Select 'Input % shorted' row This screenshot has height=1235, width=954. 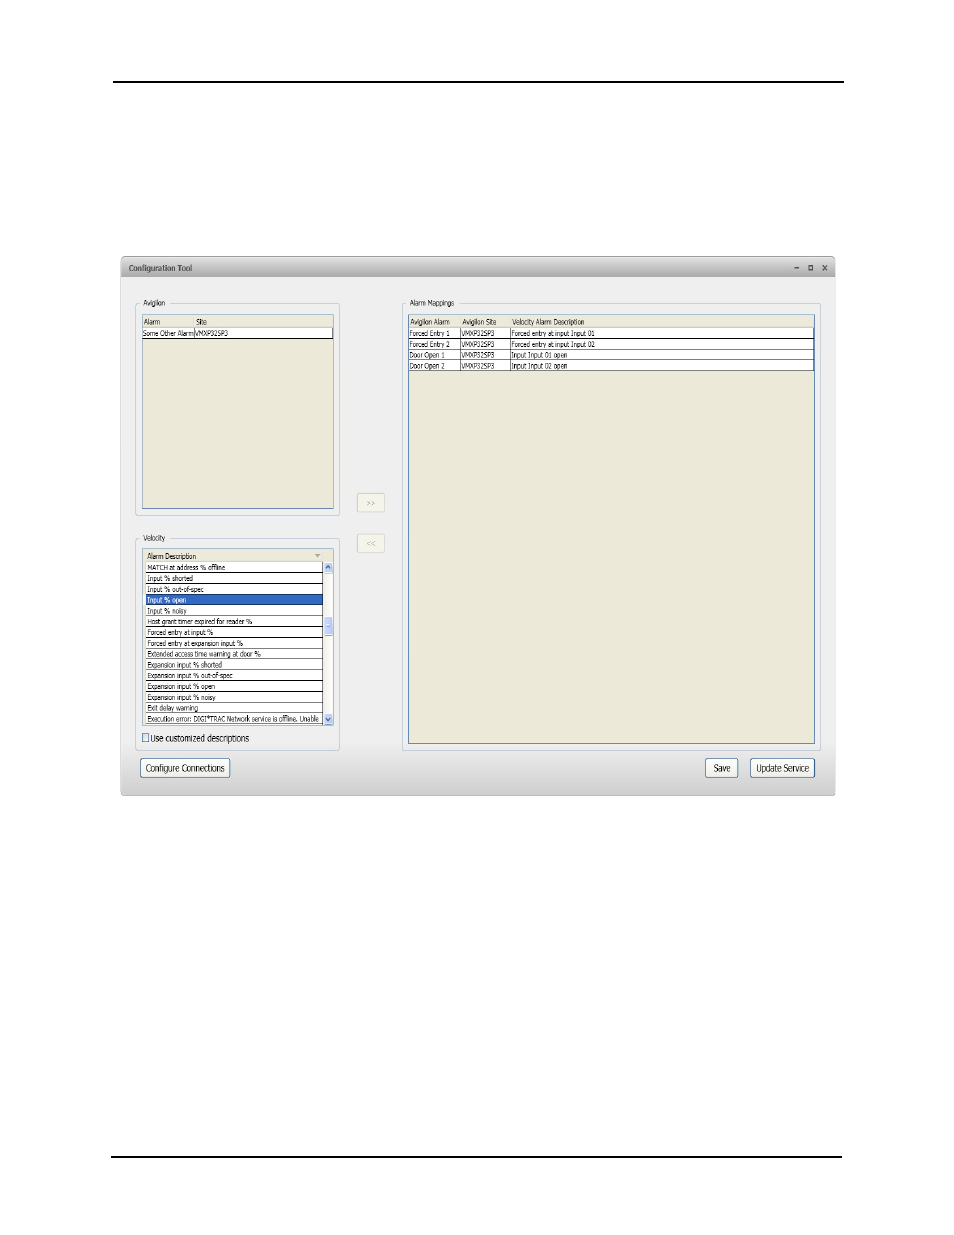(233, 578)
